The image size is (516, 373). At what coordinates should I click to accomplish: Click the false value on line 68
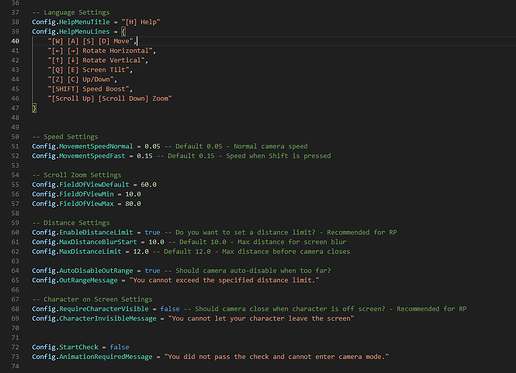(x=170, y=309)
